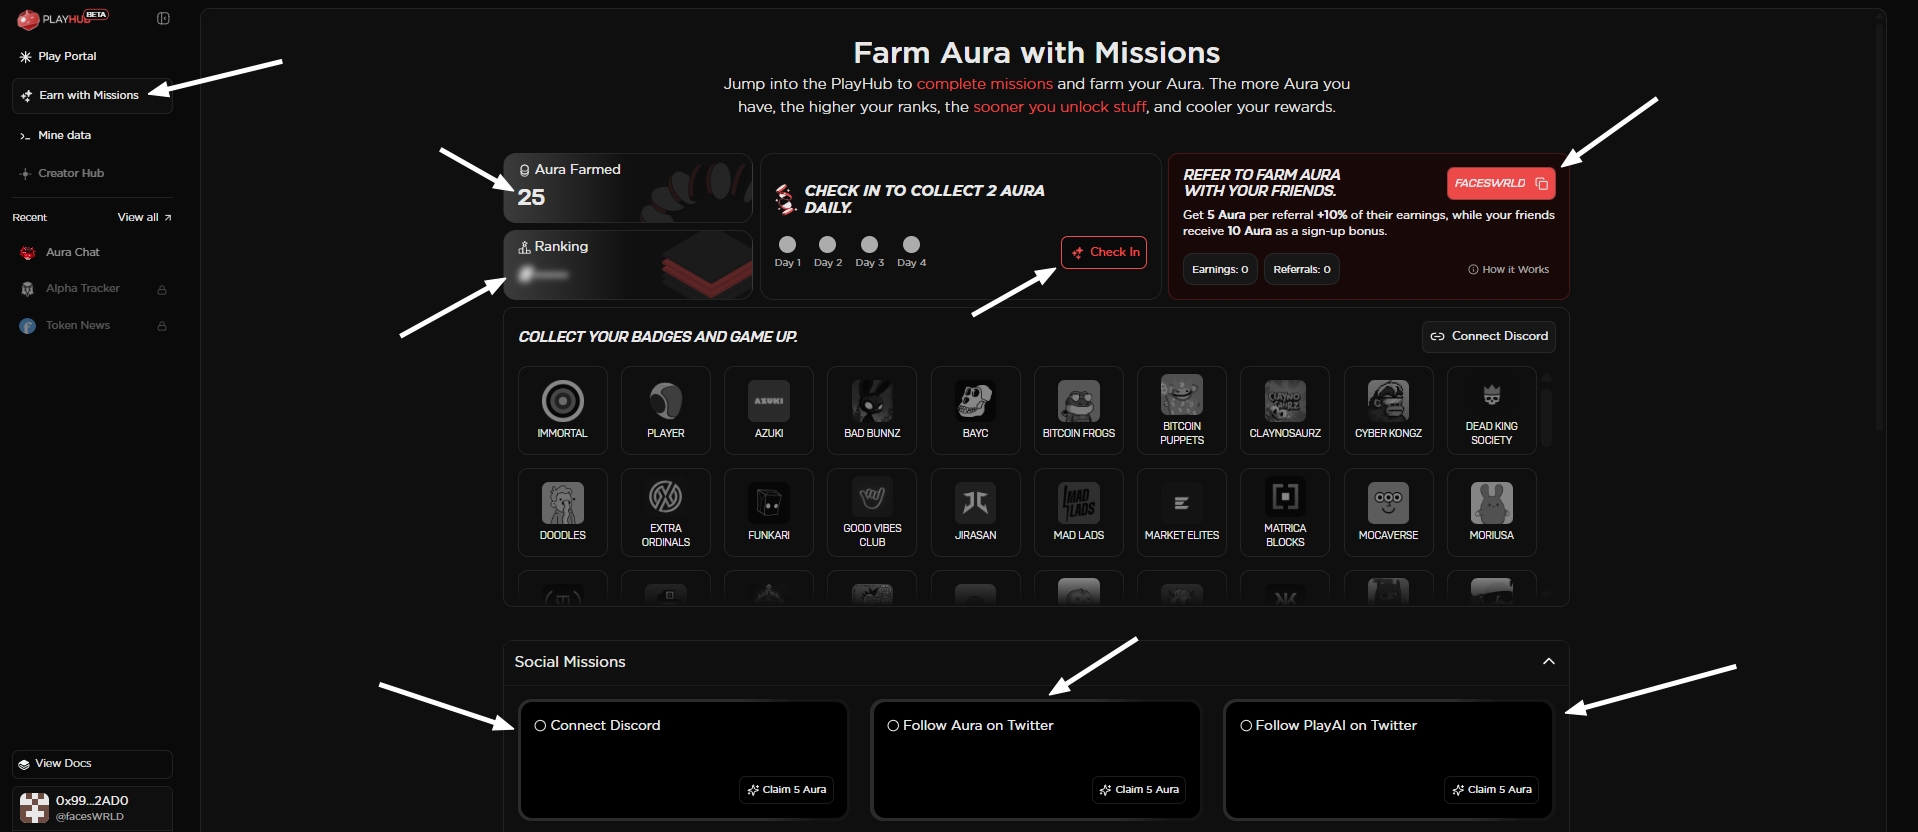Select the PLAYER badge
Viewport: 1918px width, 832px height.
pyautogui.click(x=666, y=411)
